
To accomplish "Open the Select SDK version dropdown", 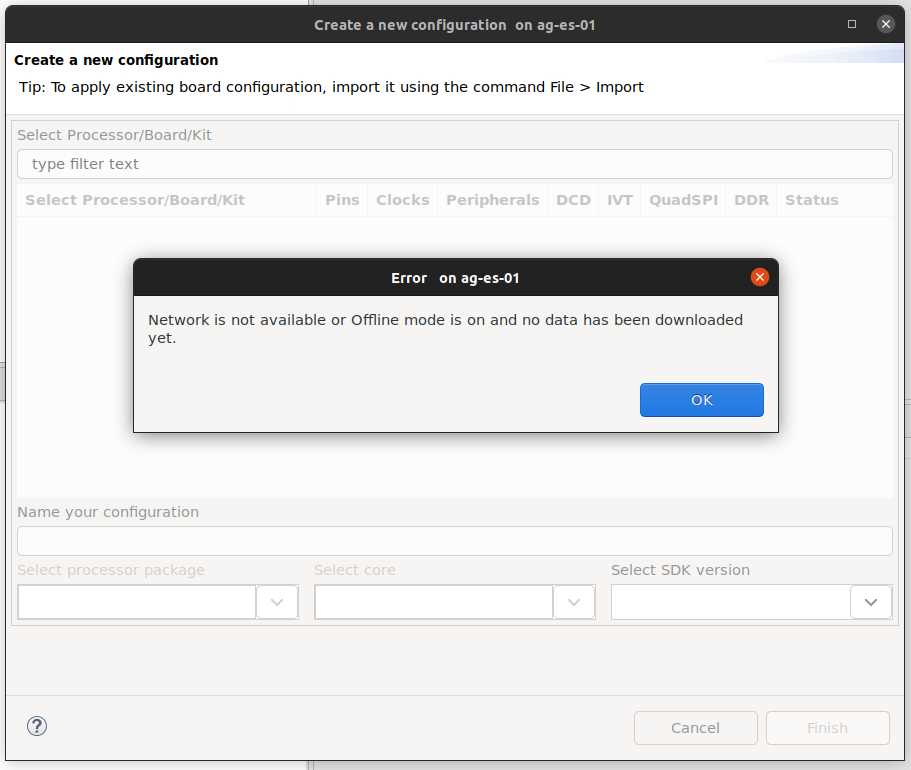I will click(871, 602).
